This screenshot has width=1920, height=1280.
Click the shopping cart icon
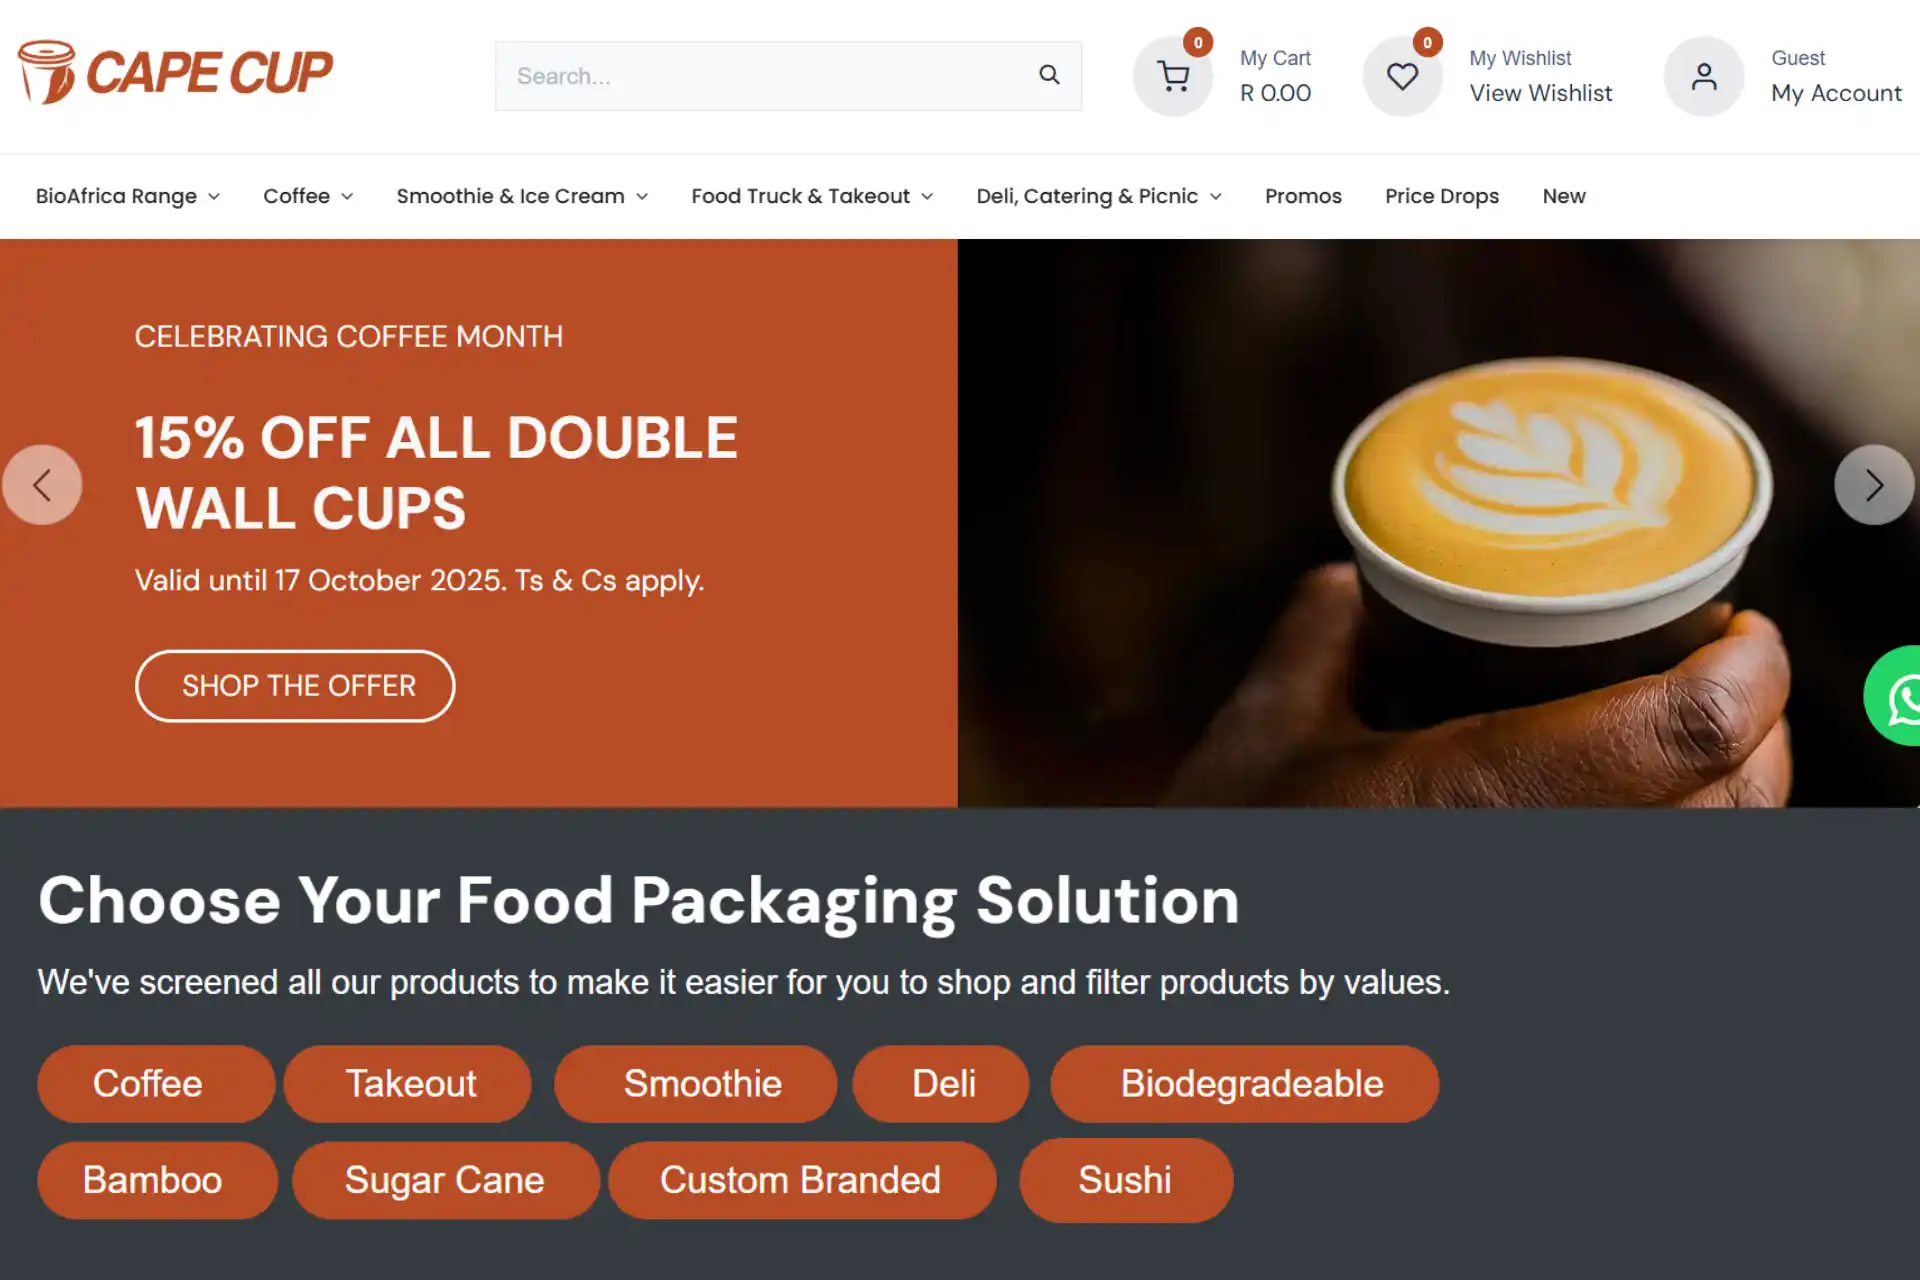[1173, 76]
